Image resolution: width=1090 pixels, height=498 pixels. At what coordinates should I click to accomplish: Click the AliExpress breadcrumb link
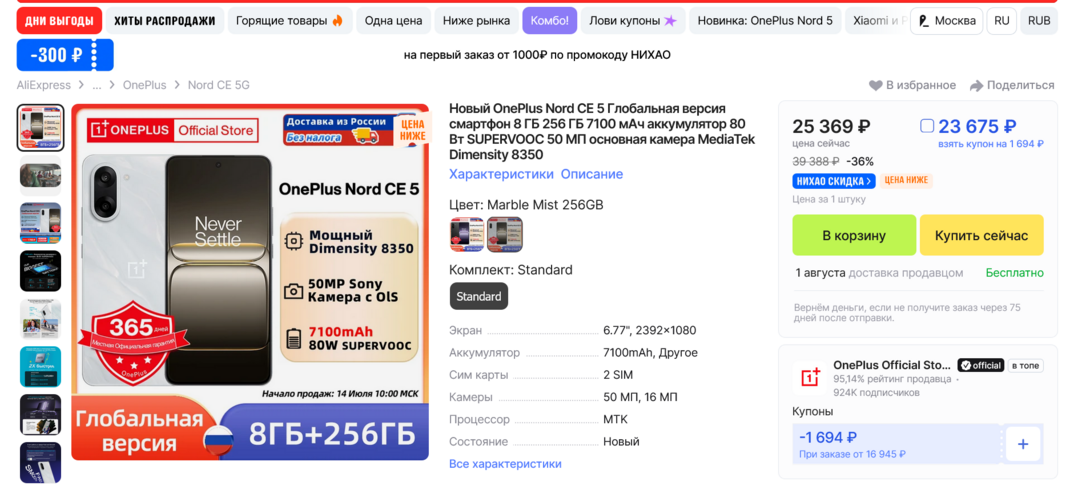tap(44, 86)
